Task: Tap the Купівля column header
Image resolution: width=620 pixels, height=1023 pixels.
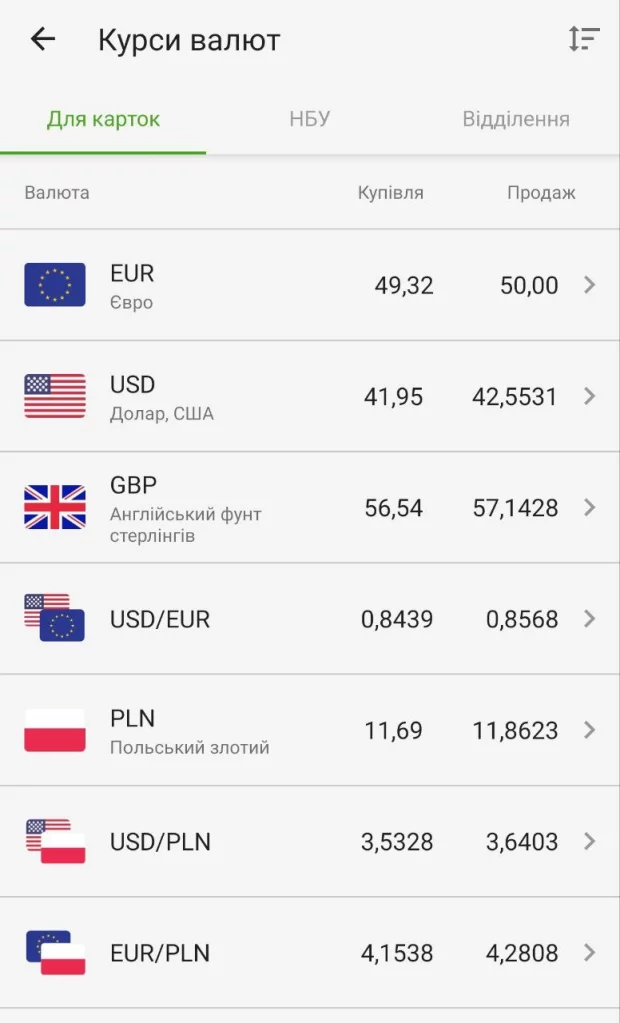Action: point(390,193)
